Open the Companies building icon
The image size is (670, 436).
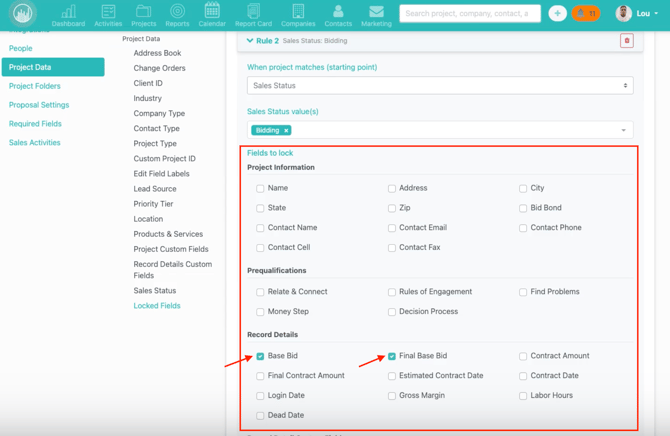pyautogui.click(x=298, y=14)
